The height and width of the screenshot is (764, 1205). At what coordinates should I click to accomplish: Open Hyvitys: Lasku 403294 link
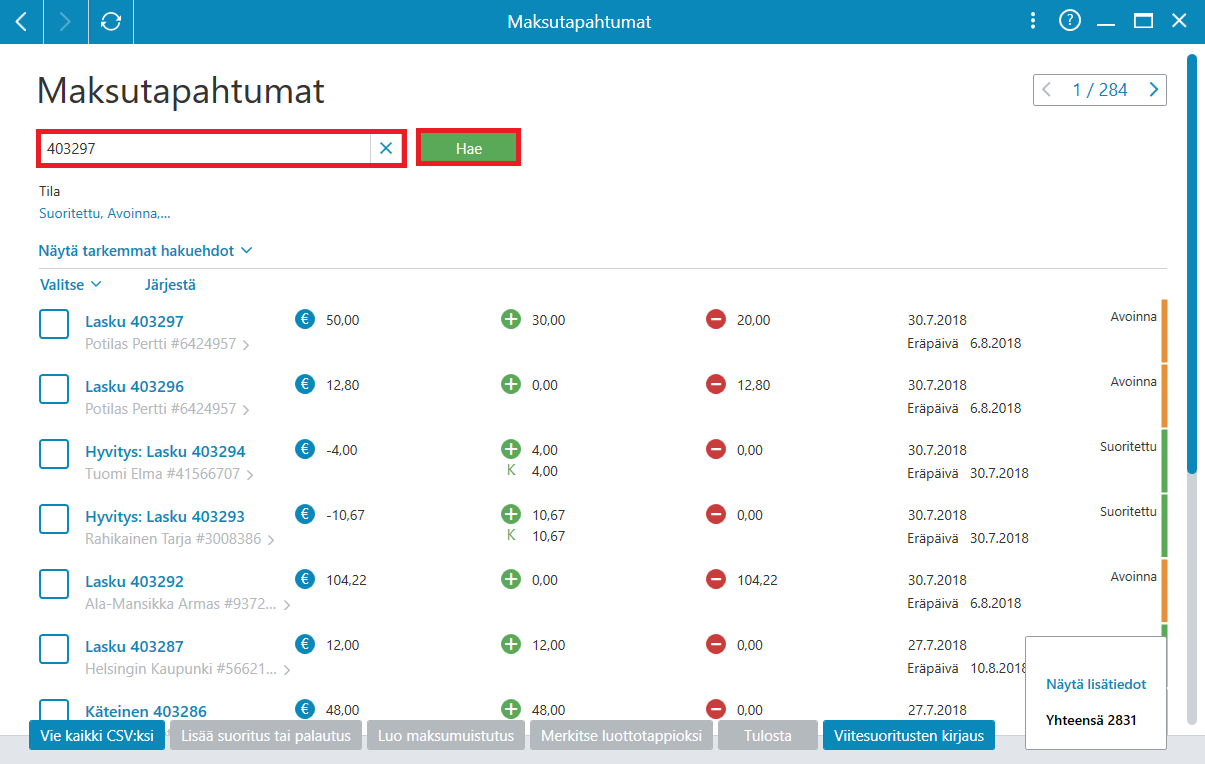coord(165,452)
